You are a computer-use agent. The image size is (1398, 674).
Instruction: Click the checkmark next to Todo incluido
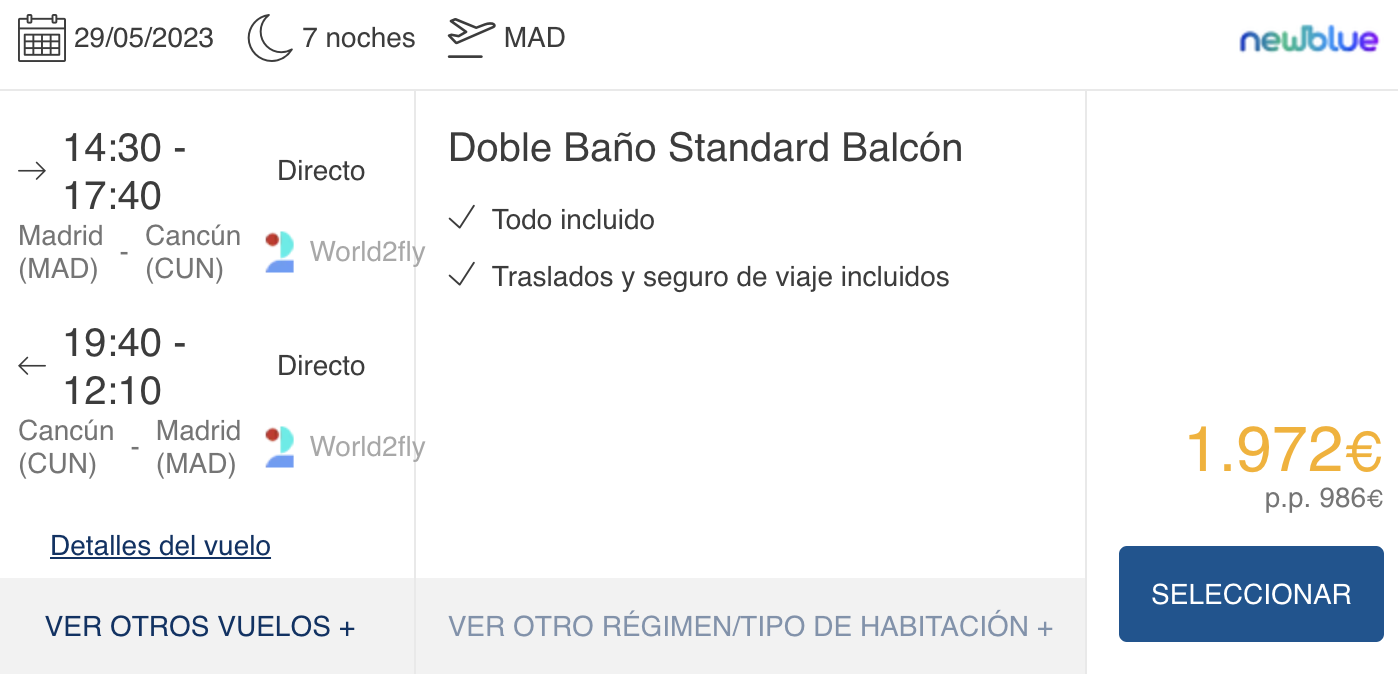pyautogui.click(x=461, y=218)
